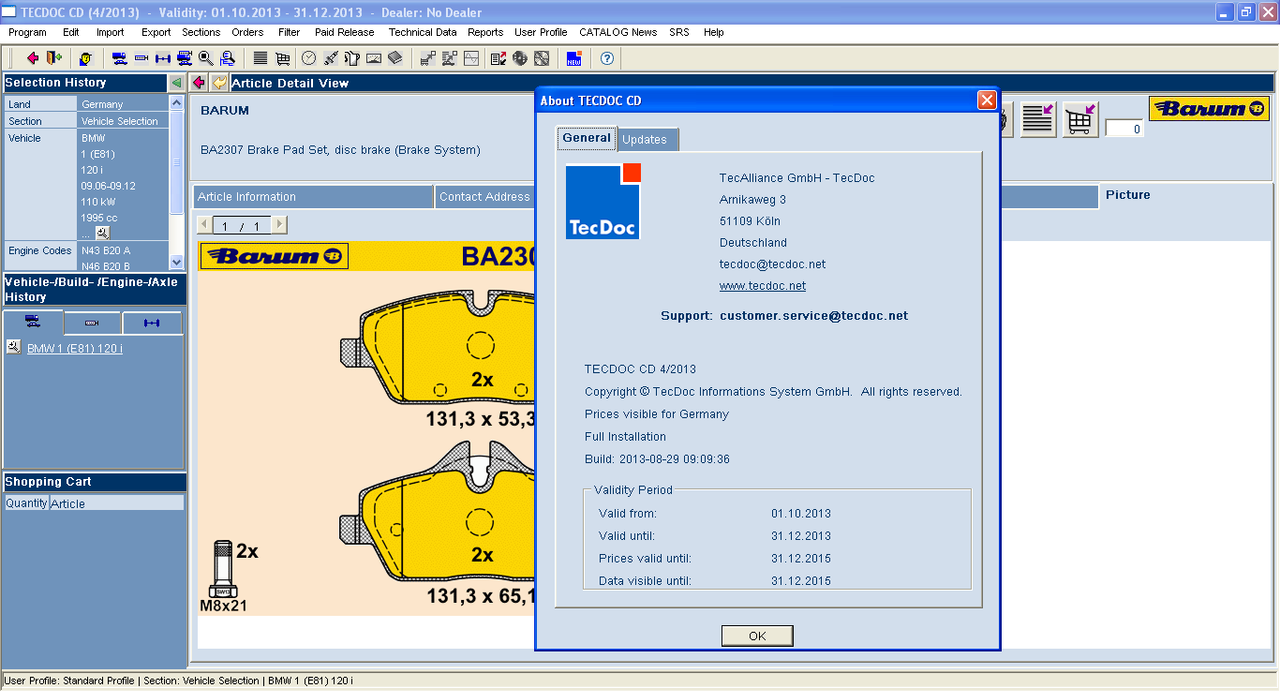Open the book manual toolbar icon
The width and height of the screenshot is (1280, 692).
click(x=395, y=58)
